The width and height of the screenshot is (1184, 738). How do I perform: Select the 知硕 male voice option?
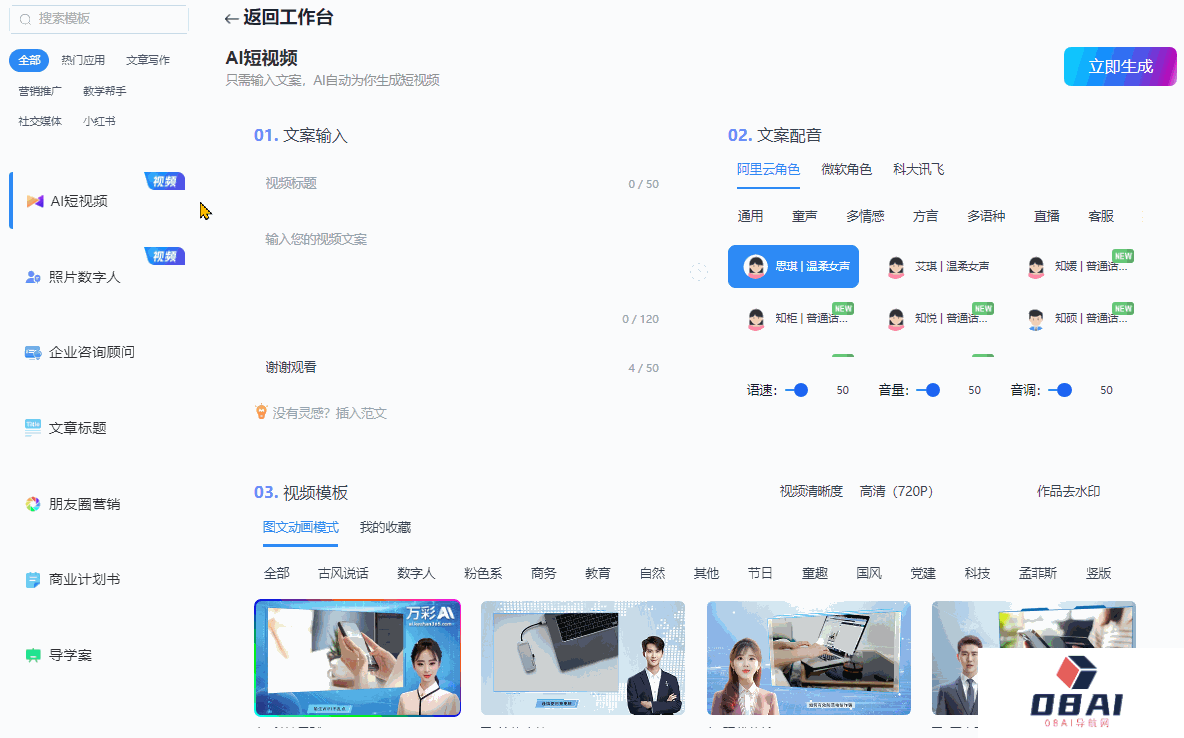click(1036, 319)
